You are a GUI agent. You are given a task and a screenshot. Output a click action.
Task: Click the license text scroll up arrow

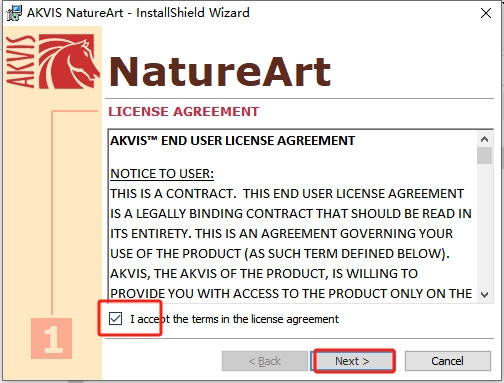[x=485, y=139]
